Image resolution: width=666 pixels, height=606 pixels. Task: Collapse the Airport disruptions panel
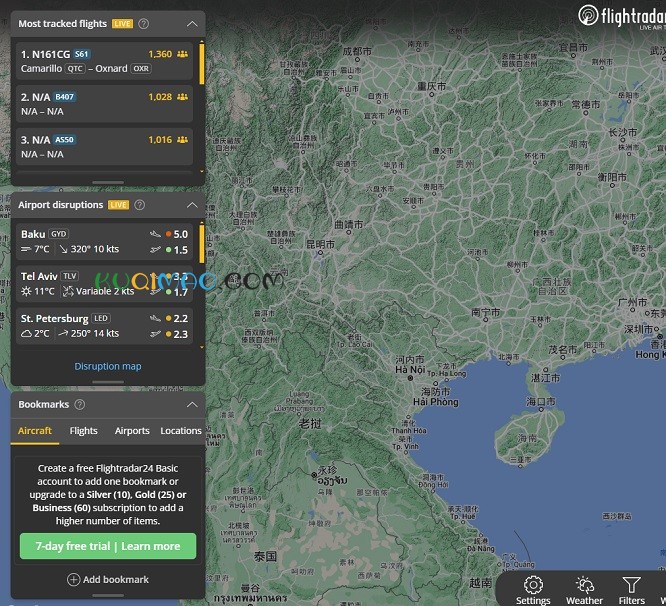click(192, 205)
